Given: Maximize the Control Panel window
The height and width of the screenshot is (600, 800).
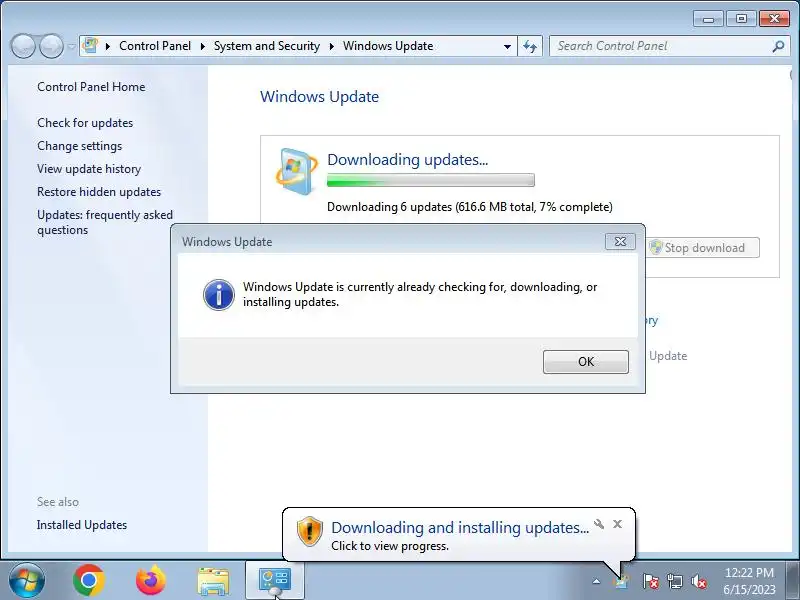Looking at the screenshot, I should tap(741, 19).
